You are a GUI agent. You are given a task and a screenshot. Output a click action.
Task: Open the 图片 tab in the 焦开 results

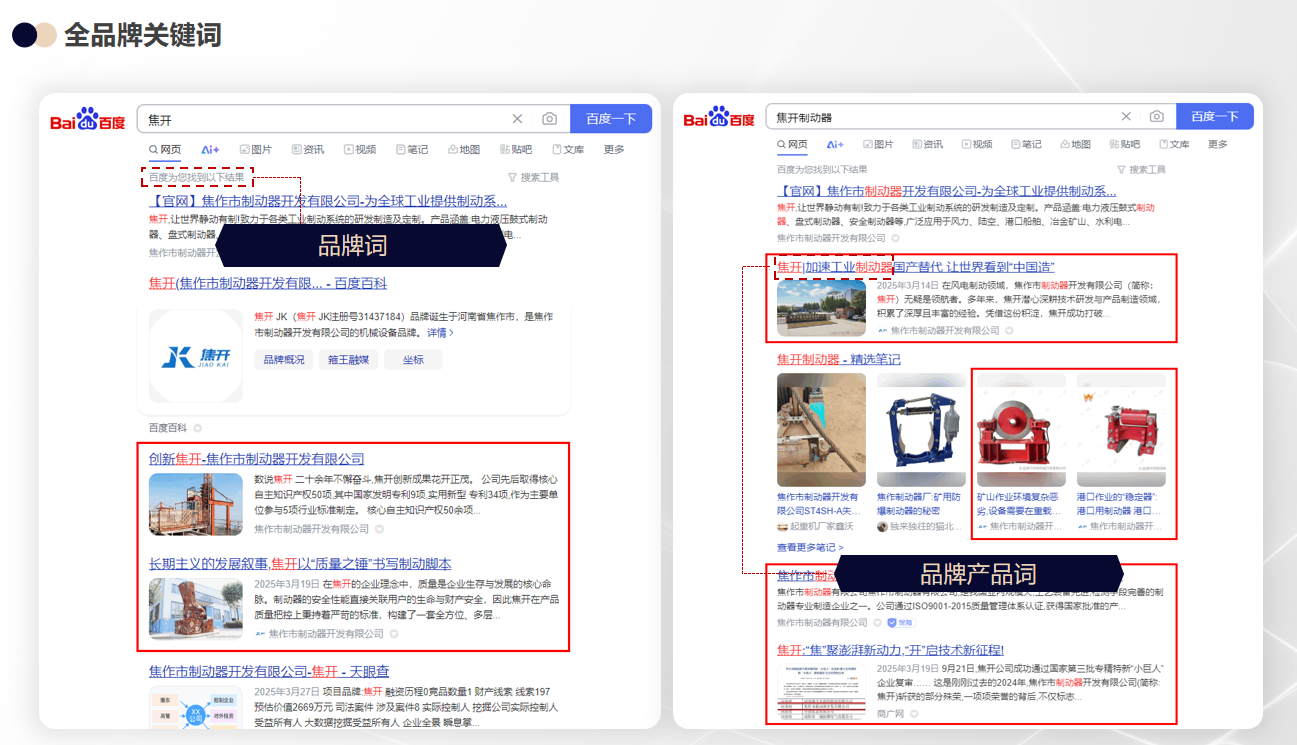tap(255, 150)
